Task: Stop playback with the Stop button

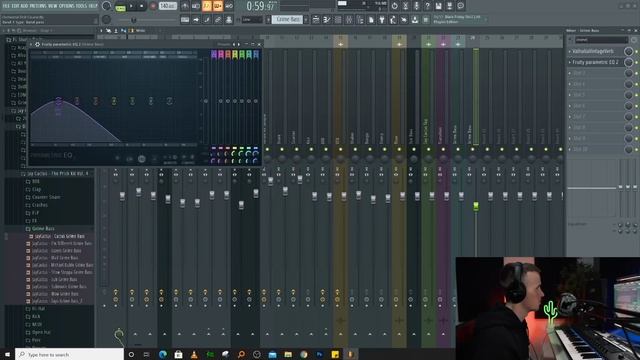Action: coord(142,6)
